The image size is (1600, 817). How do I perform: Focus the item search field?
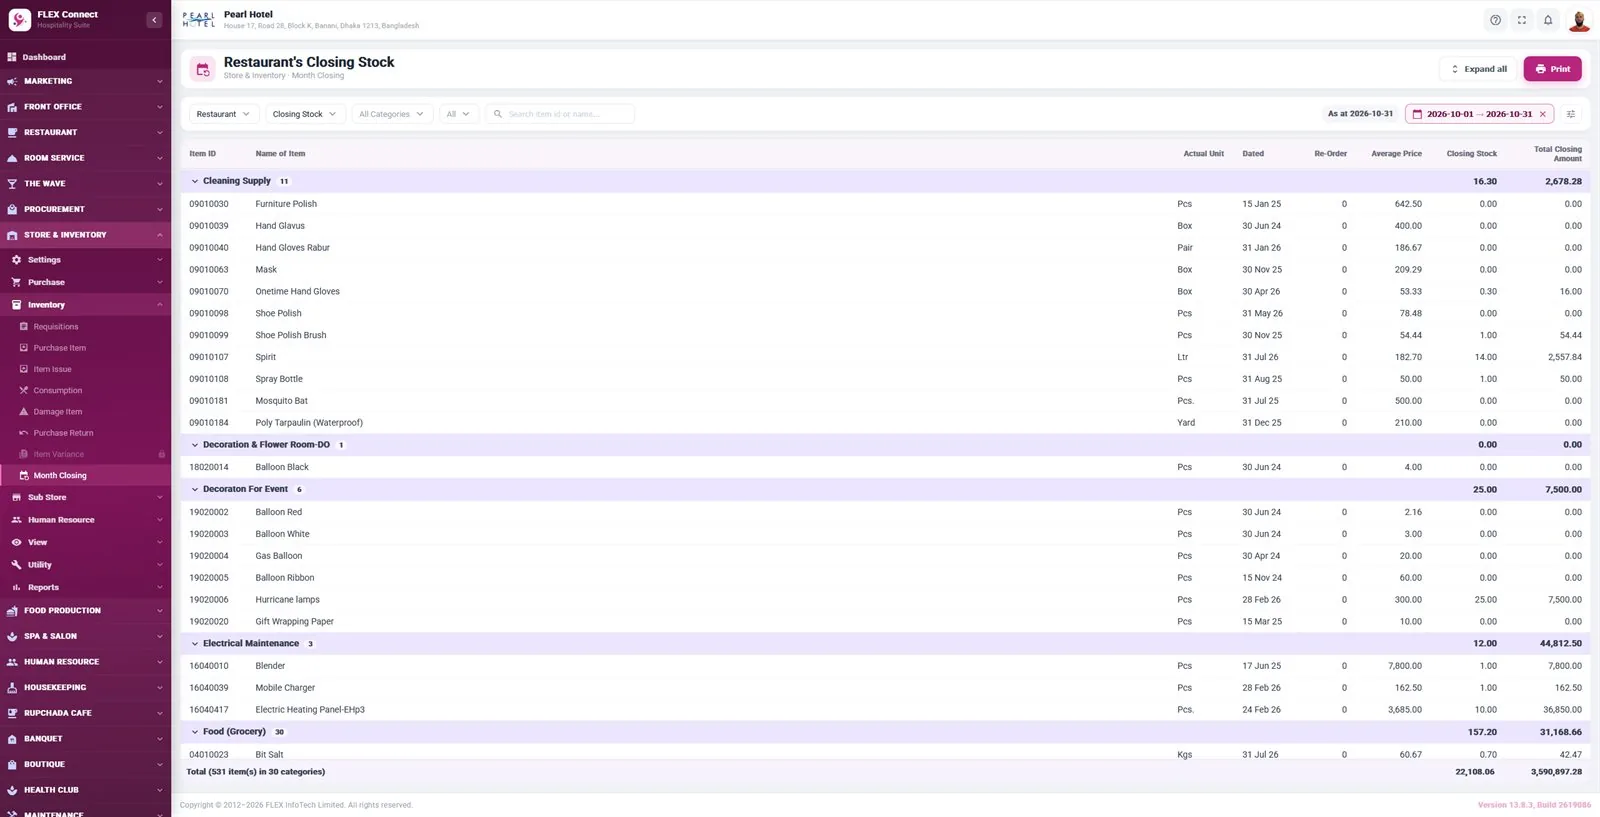[x=560, y=114]
